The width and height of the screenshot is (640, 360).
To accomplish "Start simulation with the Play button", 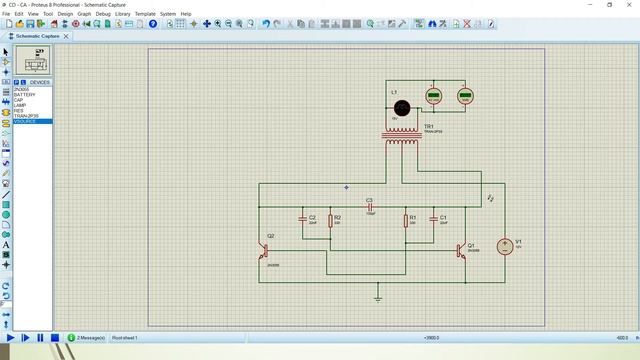I will click(11, 338).
